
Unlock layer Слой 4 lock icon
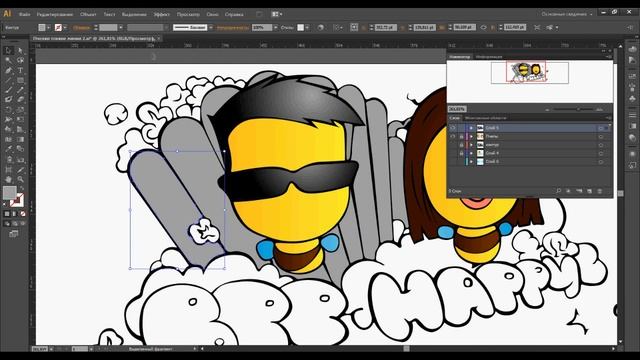461,153
